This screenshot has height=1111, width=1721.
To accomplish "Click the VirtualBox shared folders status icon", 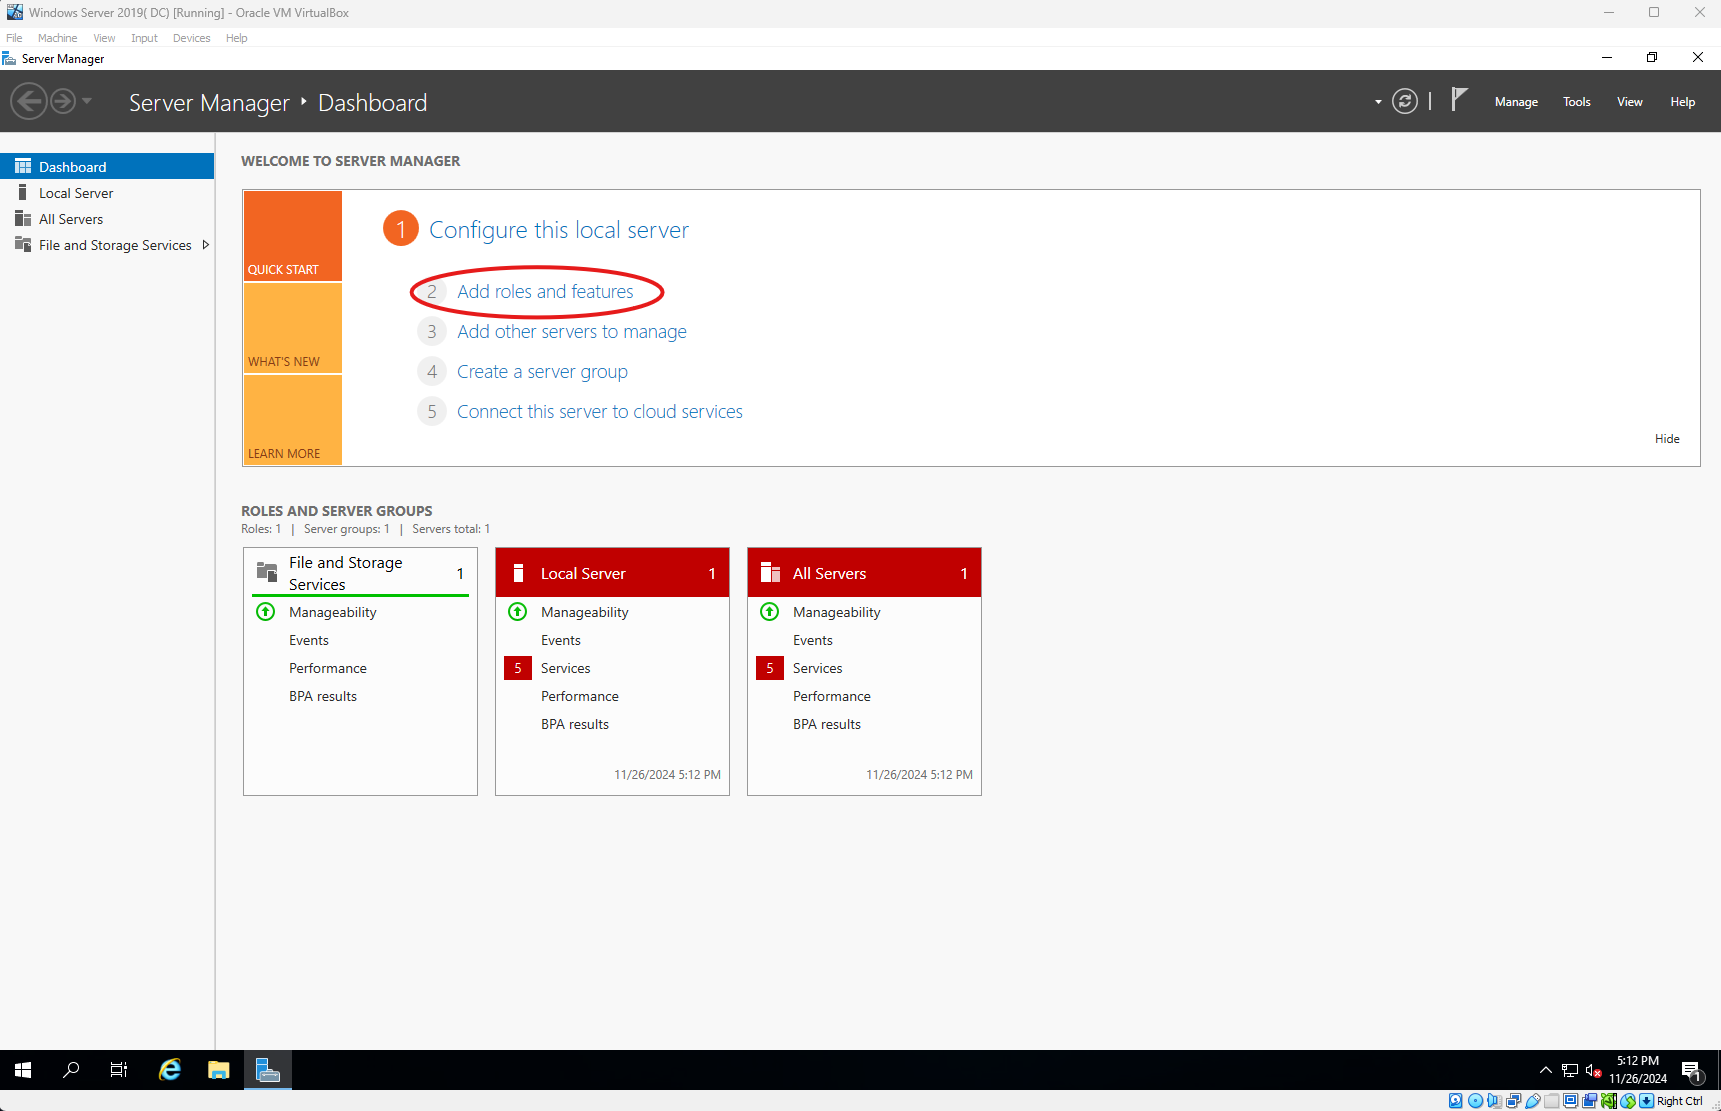I will click(x=1552, y=1101).
